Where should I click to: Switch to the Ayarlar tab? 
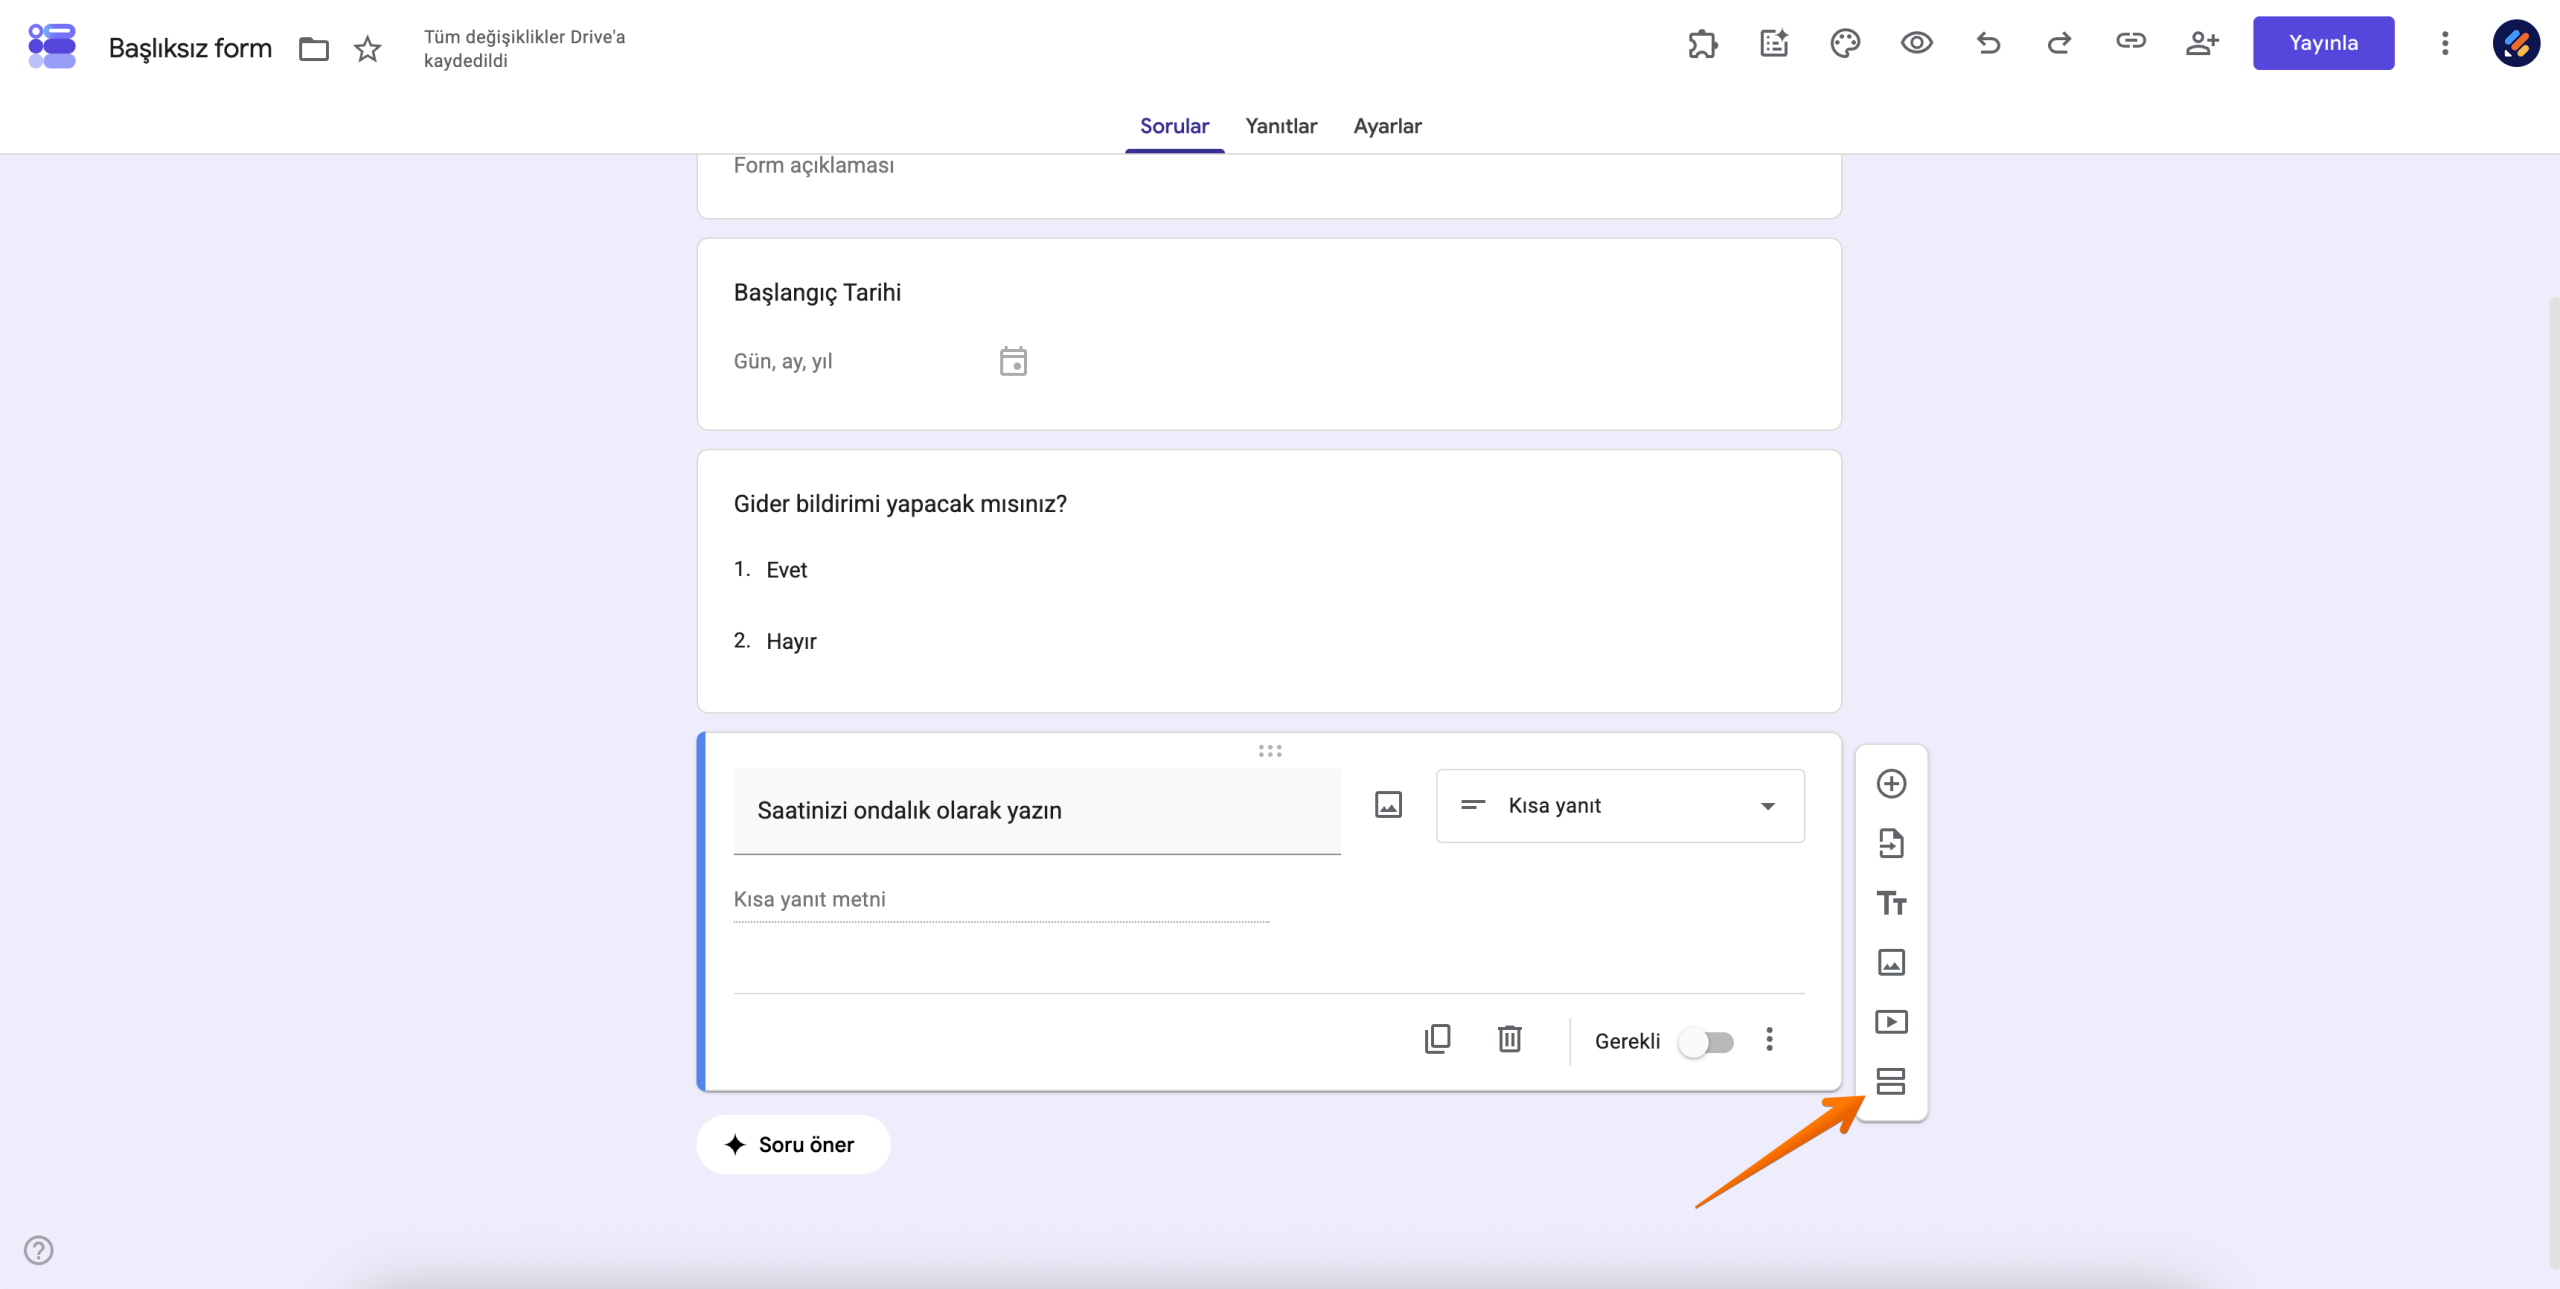coord(1387,126)
